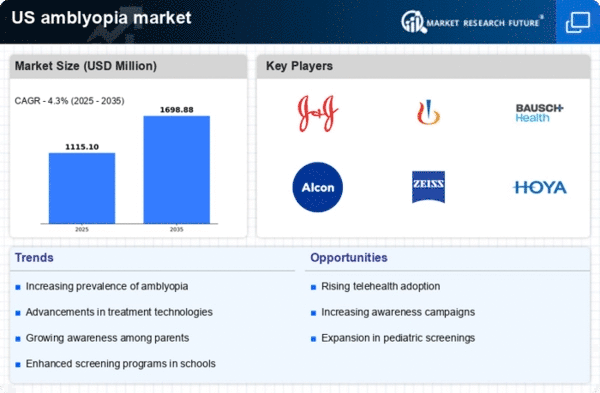Image resolution: width=600 pixels, height=393 pixels.
Task: Click the Key Players panel header
Action: 299,66
